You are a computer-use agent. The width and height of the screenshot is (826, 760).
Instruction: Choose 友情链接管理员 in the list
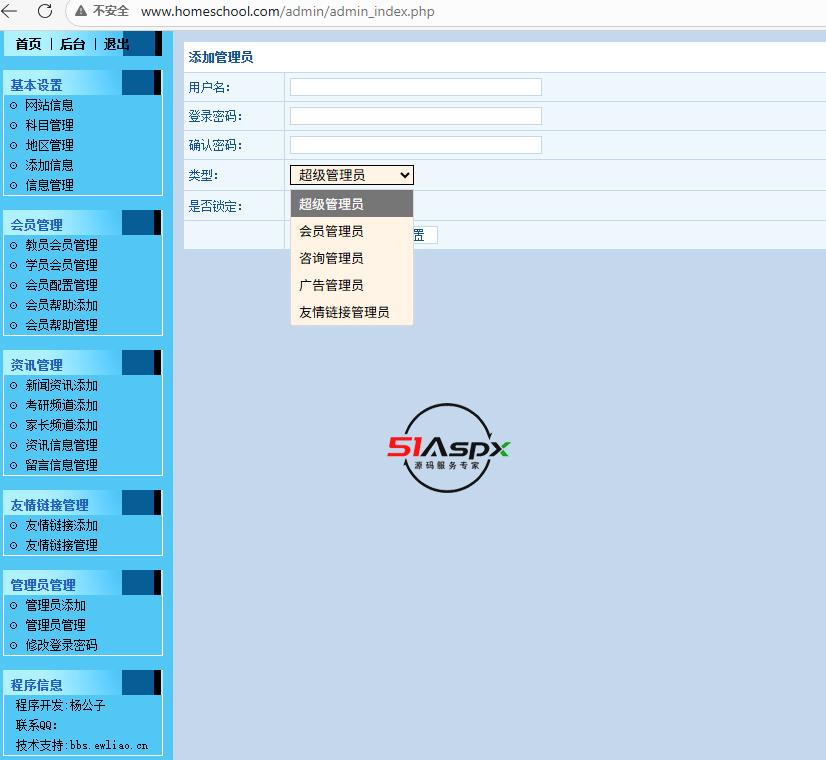352,312
